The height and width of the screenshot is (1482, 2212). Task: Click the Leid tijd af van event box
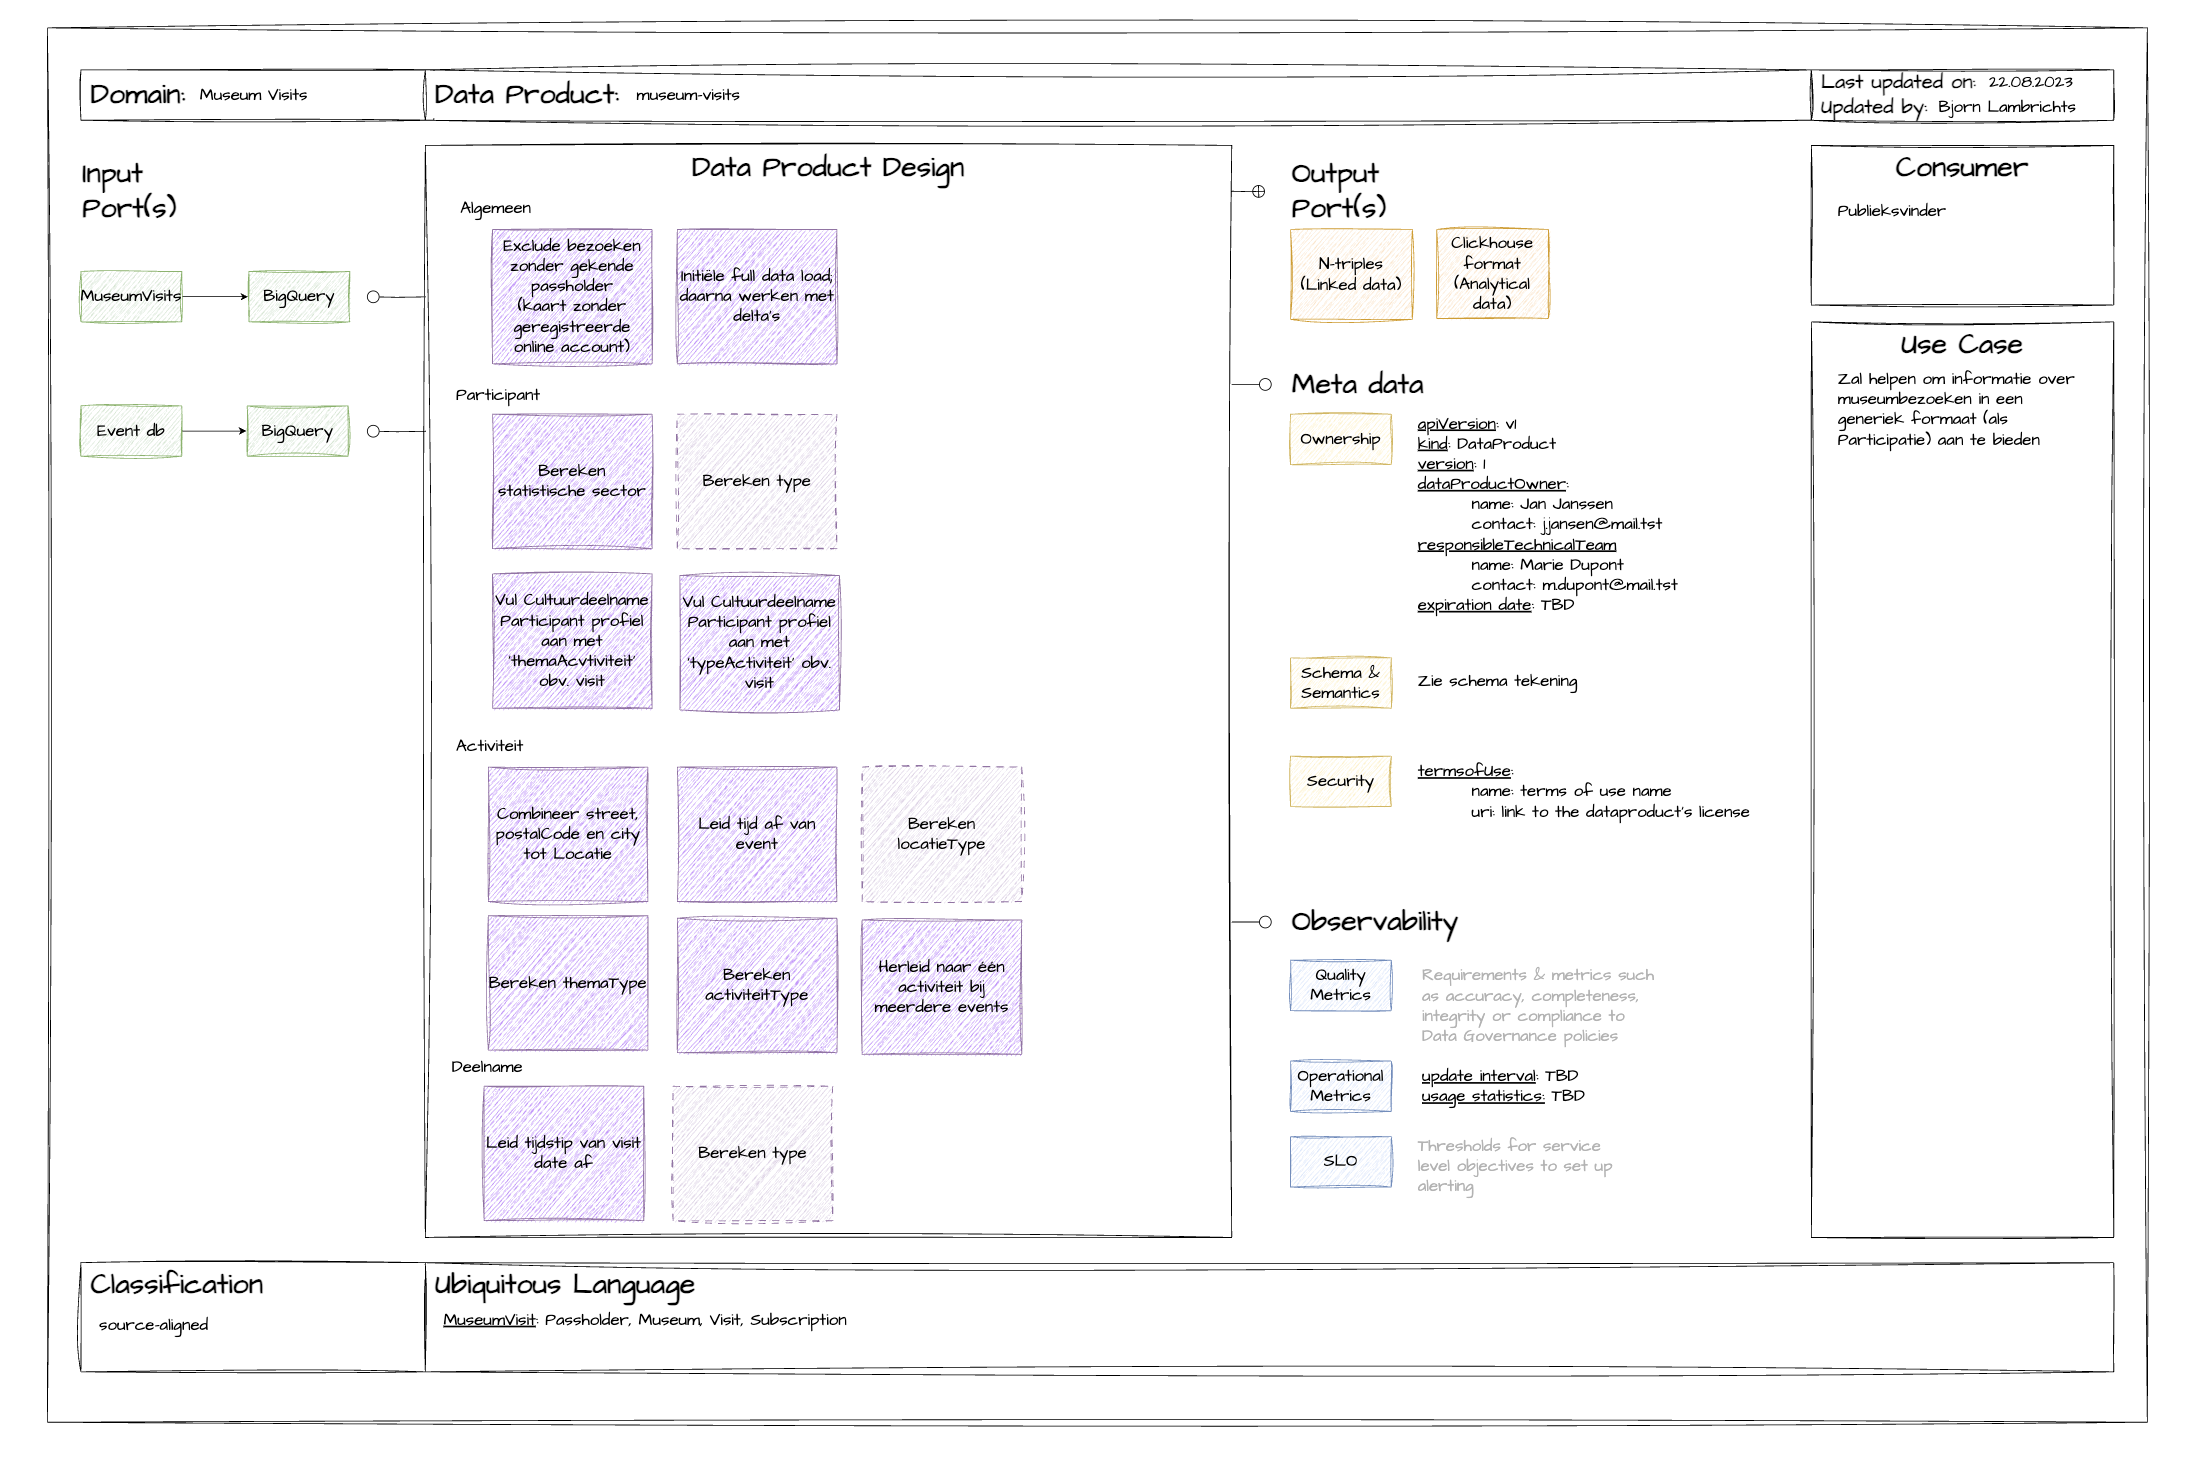pyautogui.click(x=757, y=834)
